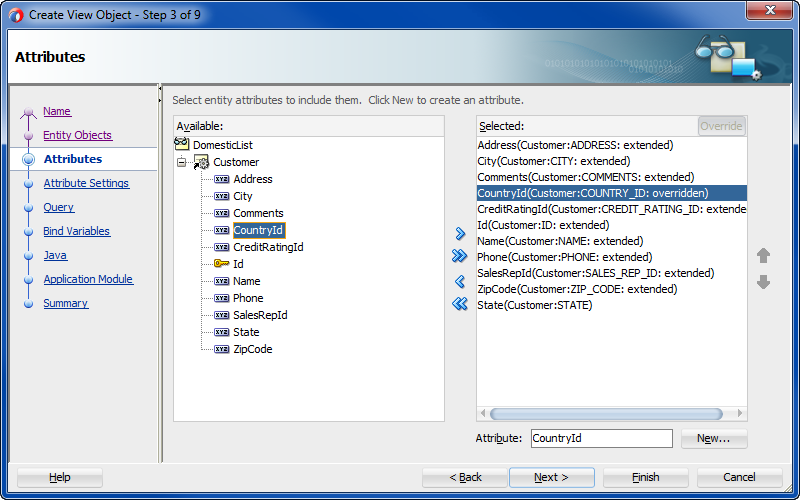Open the Java step
The image size is (800, 500).
tap(55, 255)
